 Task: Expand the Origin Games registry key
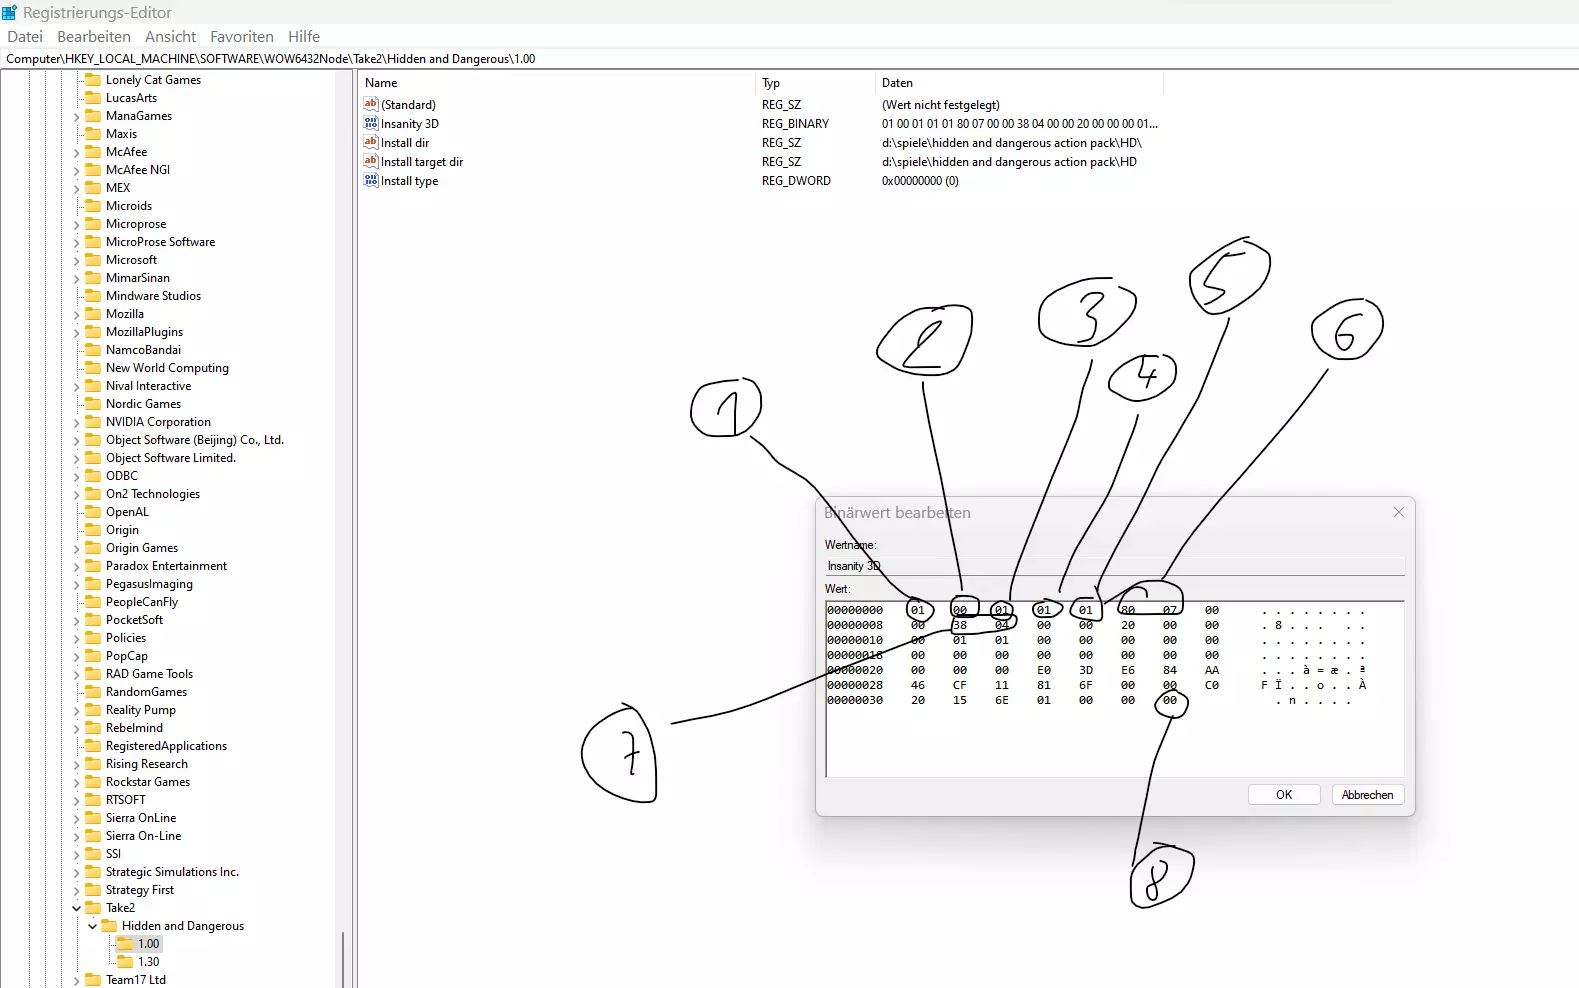click(x=76, y=548)
